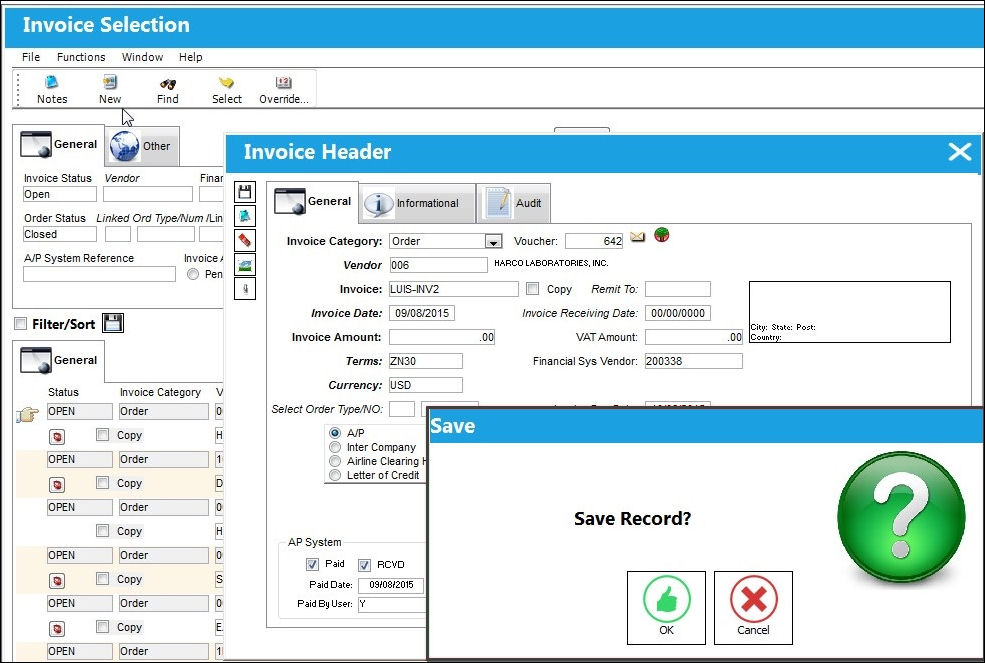
Task: Switch to the Audit tab in Invoice Header
Action: tap(514, 203)
